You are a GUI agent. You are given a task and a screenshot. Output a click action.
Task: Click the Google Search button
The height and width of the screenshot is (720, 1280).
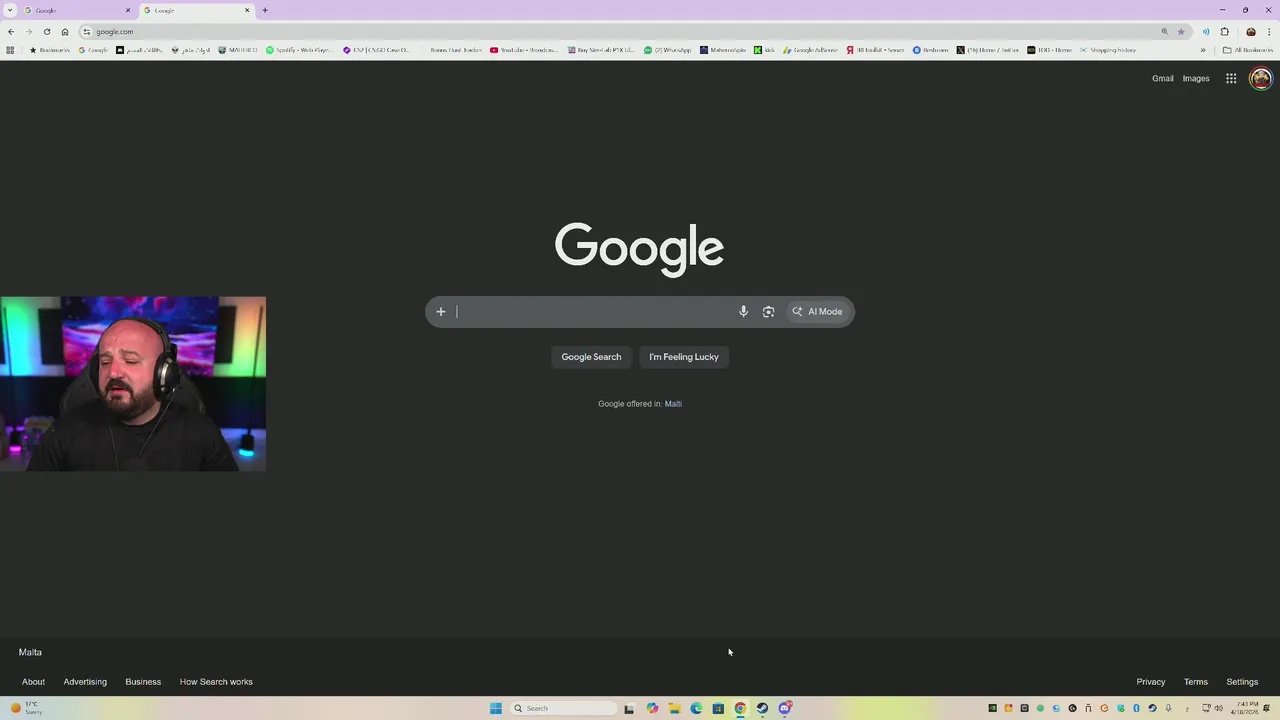[591, 357]
